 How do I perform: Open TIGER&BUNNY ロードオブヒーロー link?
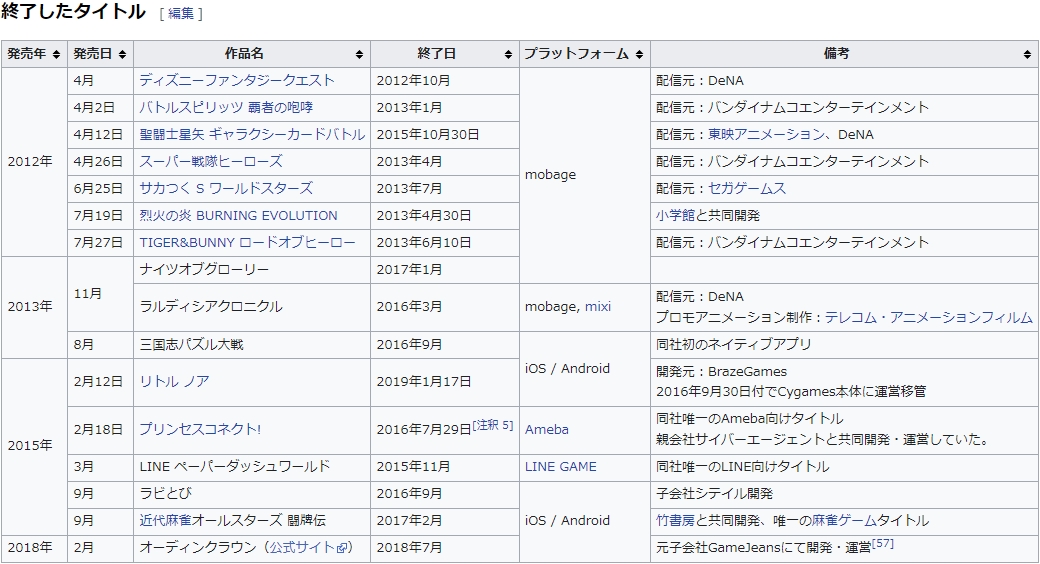[247, 243]
